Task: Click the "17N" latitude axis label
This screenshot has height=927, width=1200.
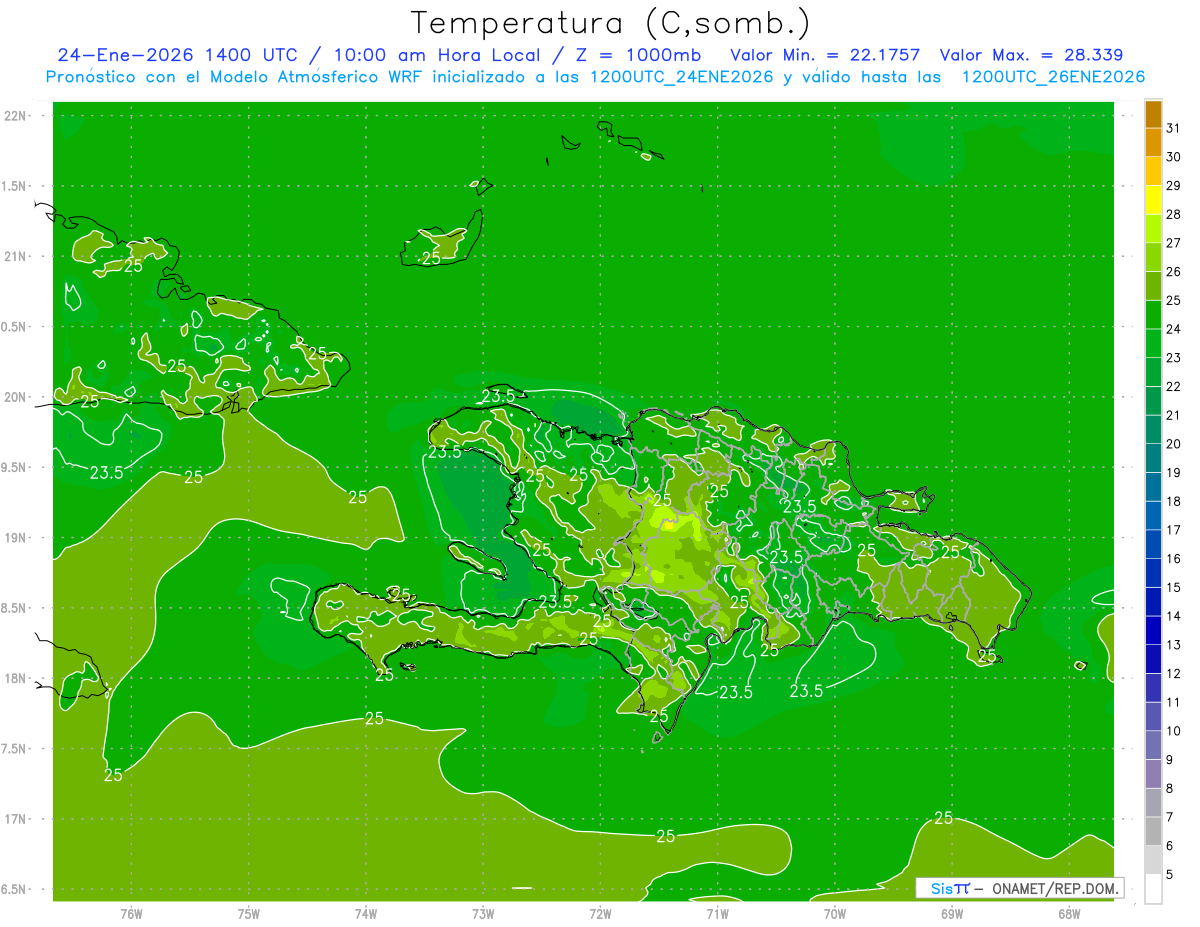Action: point(17,819)
